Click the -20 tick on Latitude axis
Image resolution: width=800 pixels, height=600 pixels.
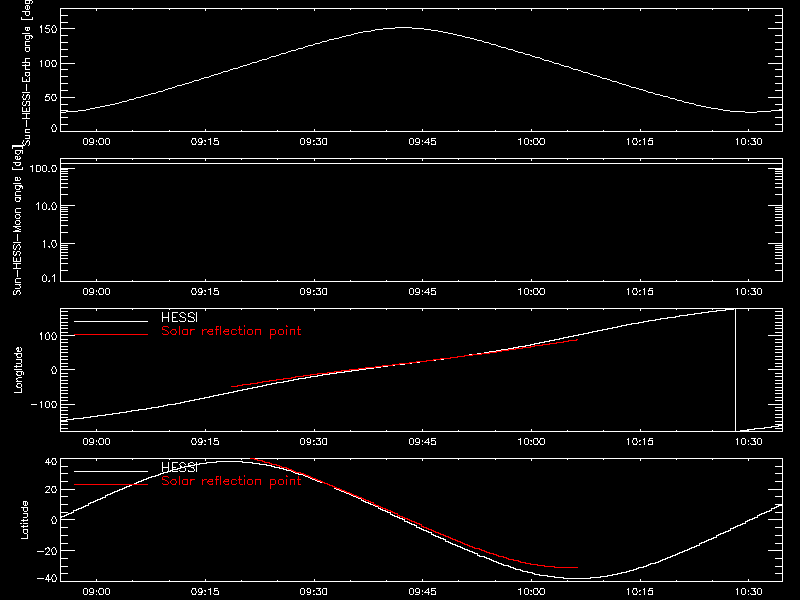pos(47,551)
